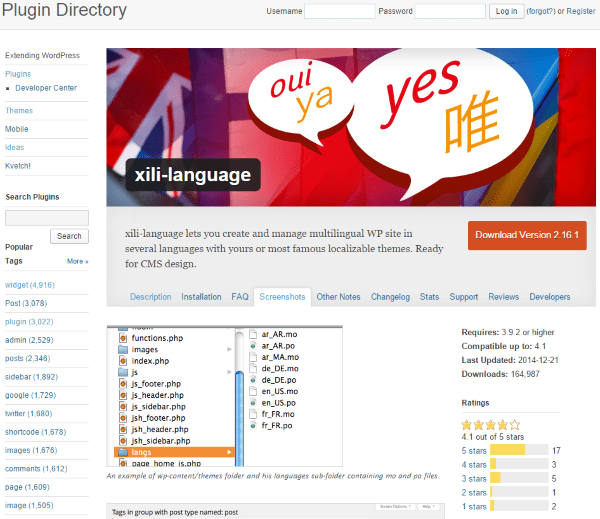The image size is (600, 519).
Task: Open the Register link
Action: click(x=580, y=12)
